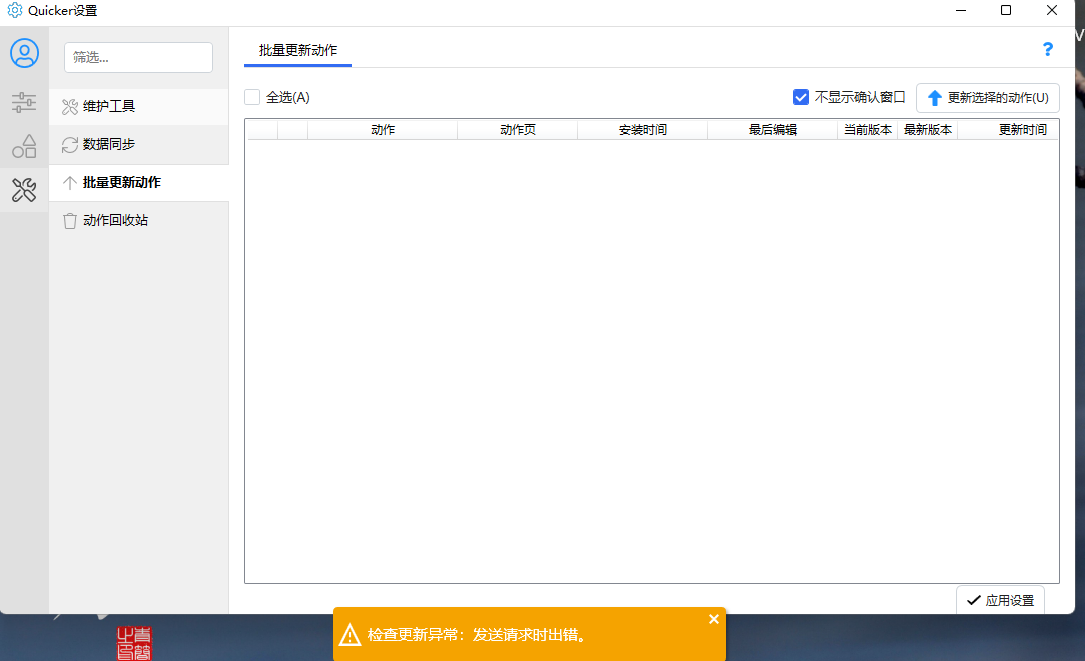The height and width of the screenshot is (661, 1085).
Task: Click the 应用设置 button
Action: 1000,600
